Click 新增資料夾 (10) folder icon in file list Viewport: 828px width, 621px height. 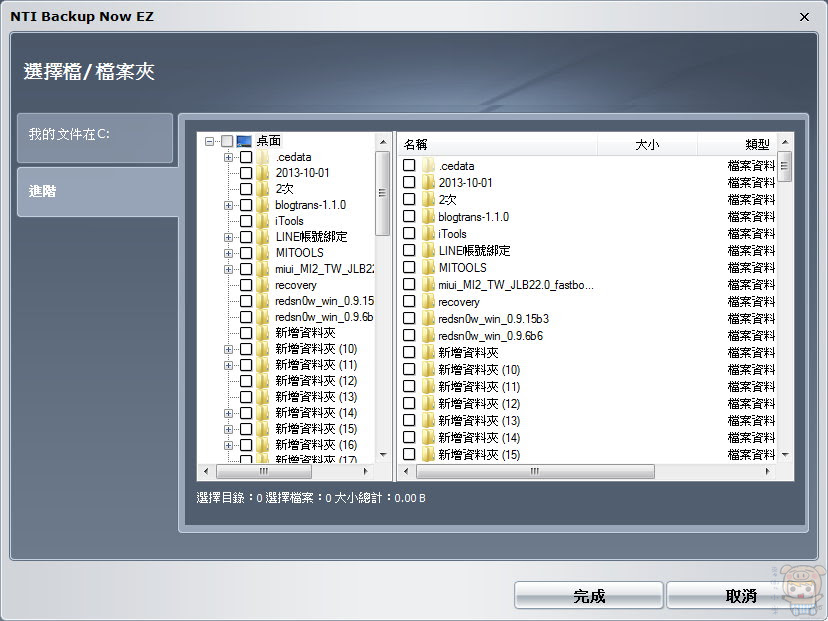[x=428, y=369]
